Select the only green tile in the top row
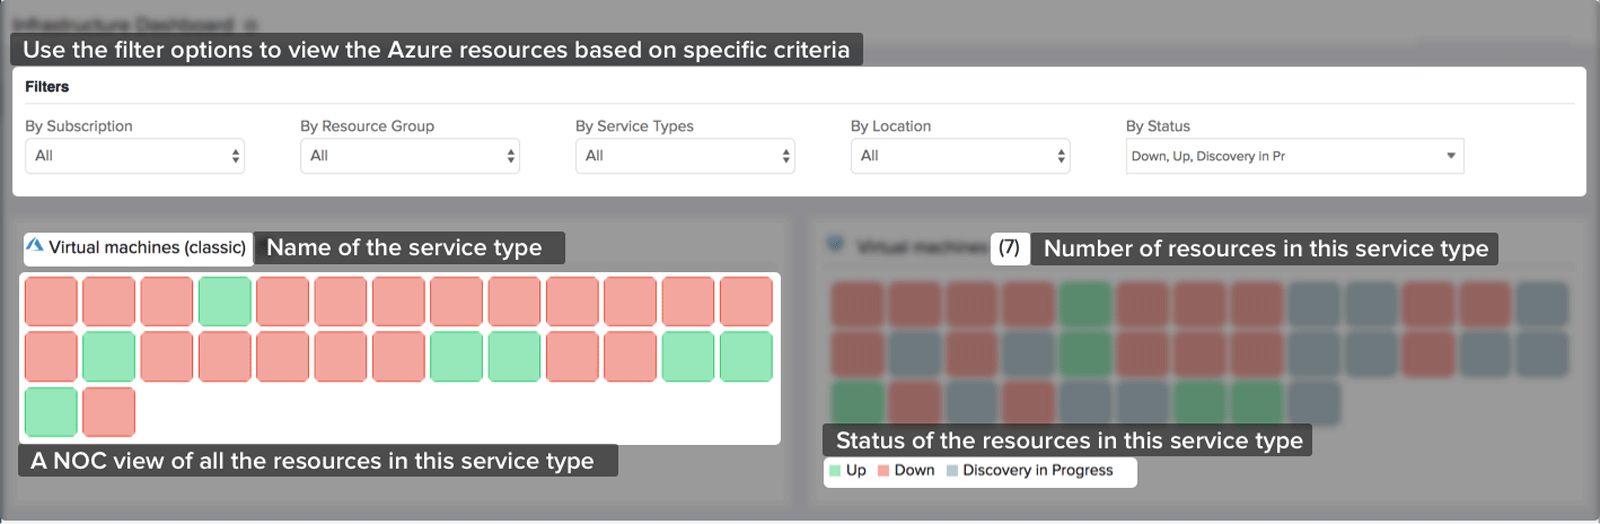The width and height of the screenshot is (1600, 524). tap(224, 301)
